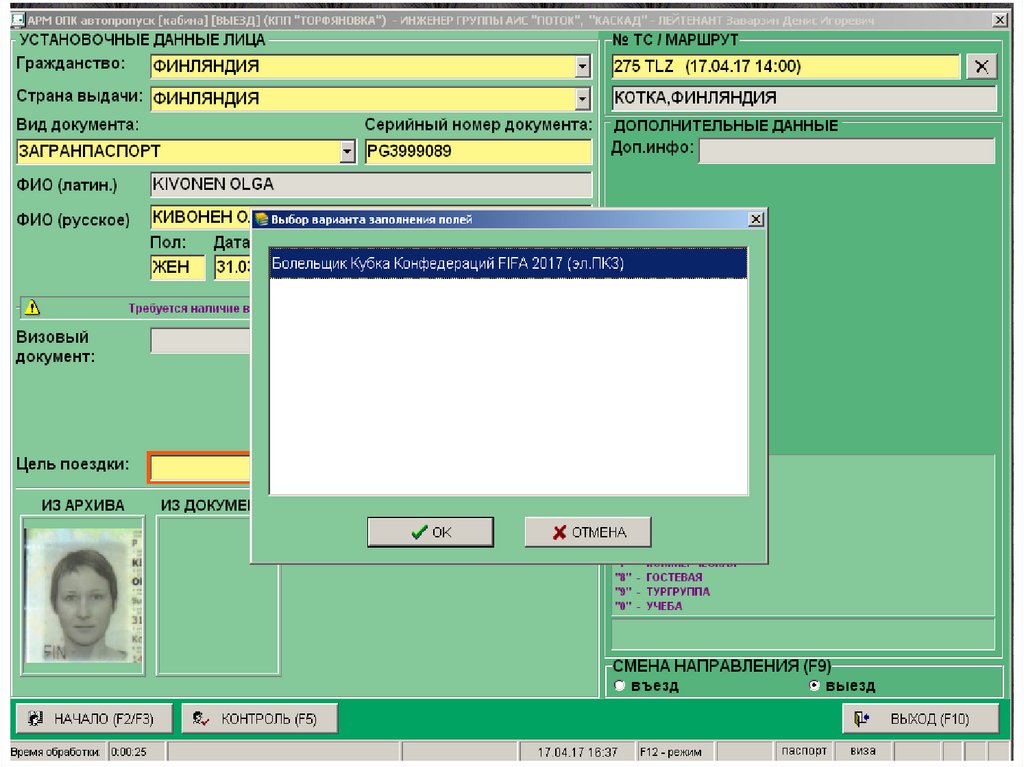
Task: Click the red X Отмена button
Action: tap(588, 532)
